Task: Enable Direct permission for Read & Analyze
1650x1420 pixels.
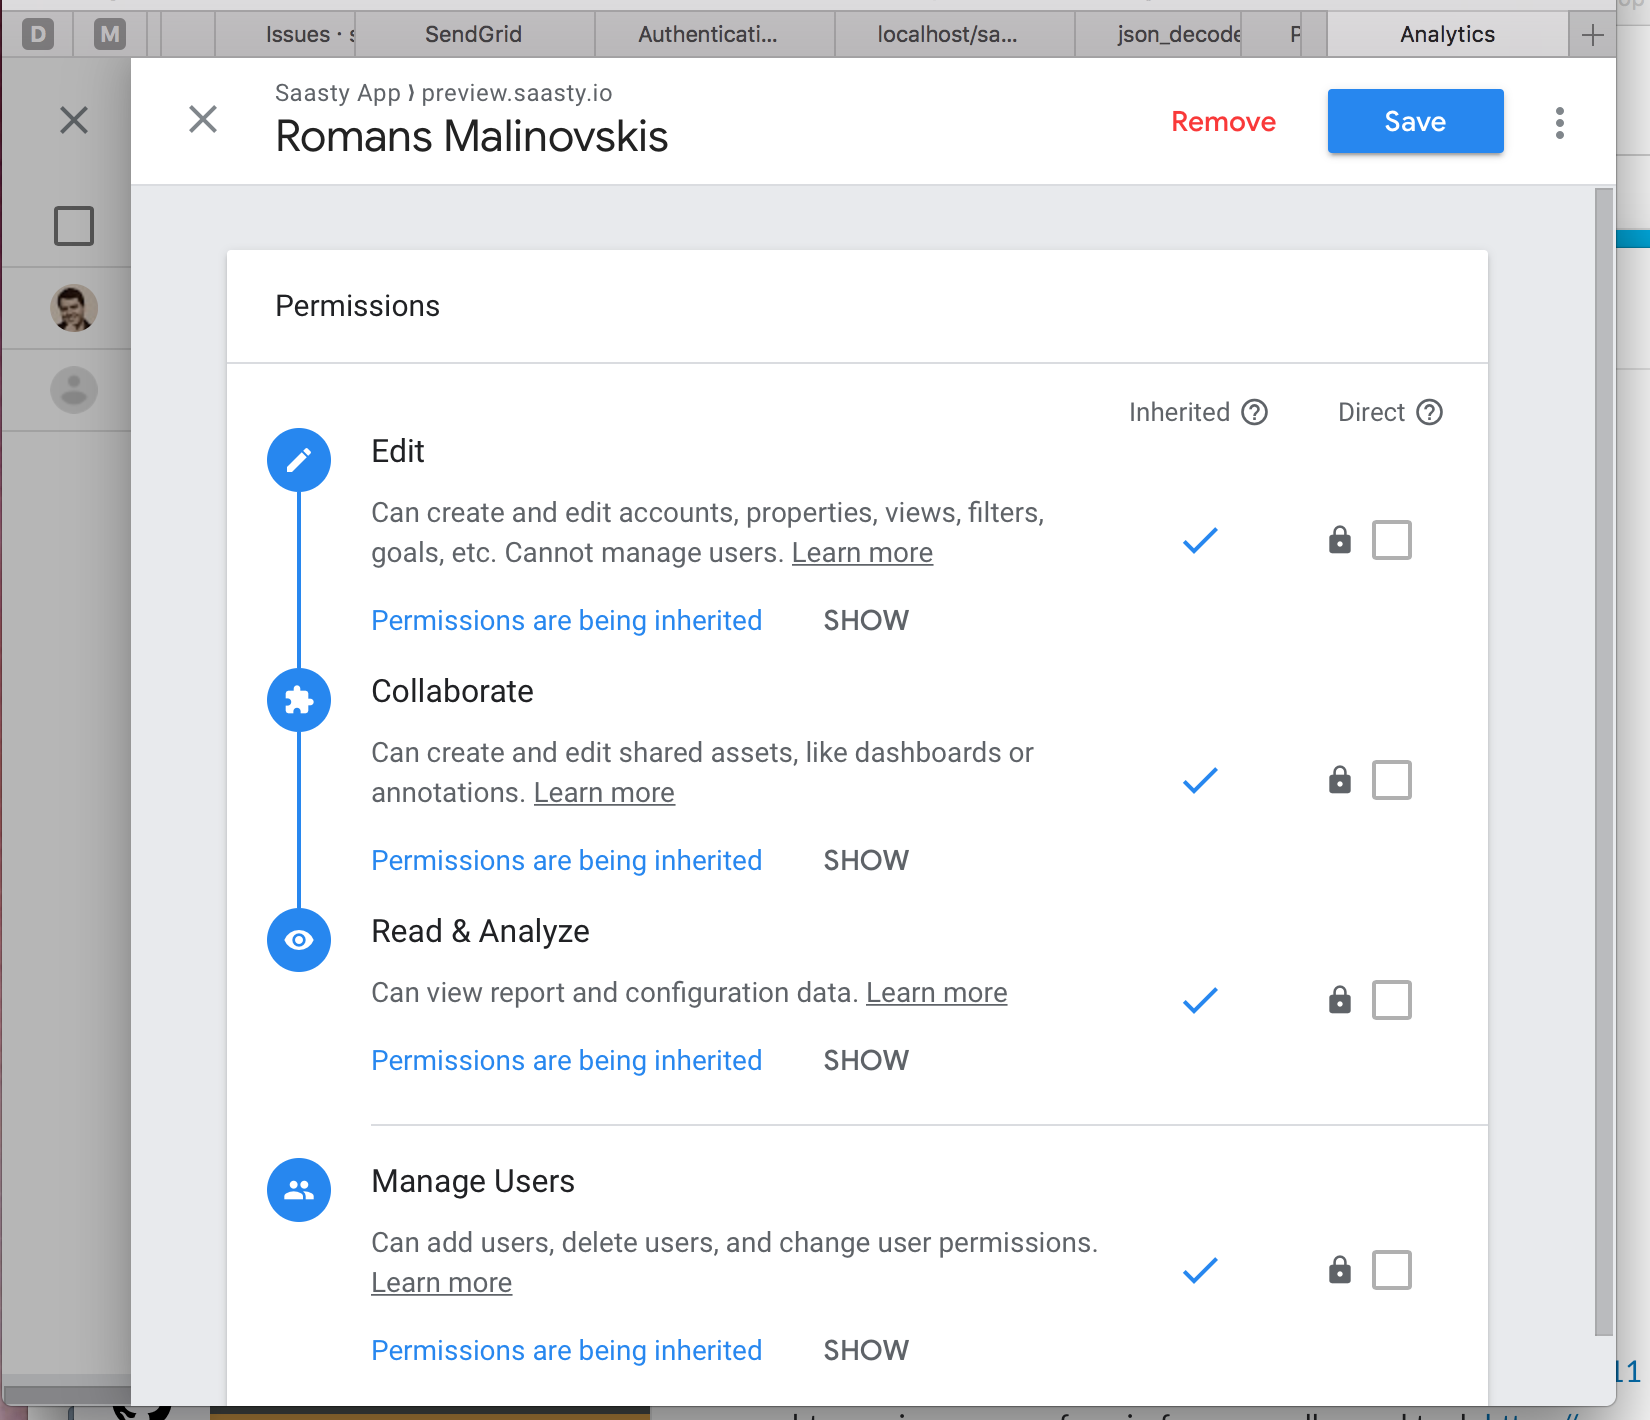Action: click(x=1392, y=999)
